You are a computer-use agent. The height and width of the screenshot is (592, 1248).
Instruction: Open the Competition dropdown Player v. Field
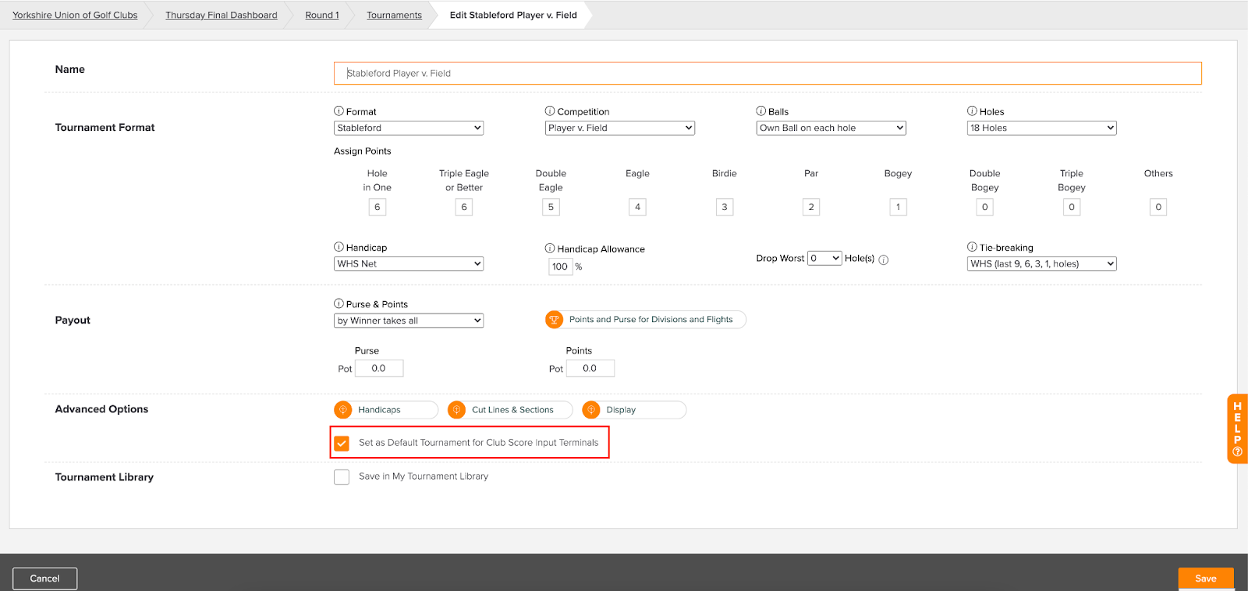(620, 128)
